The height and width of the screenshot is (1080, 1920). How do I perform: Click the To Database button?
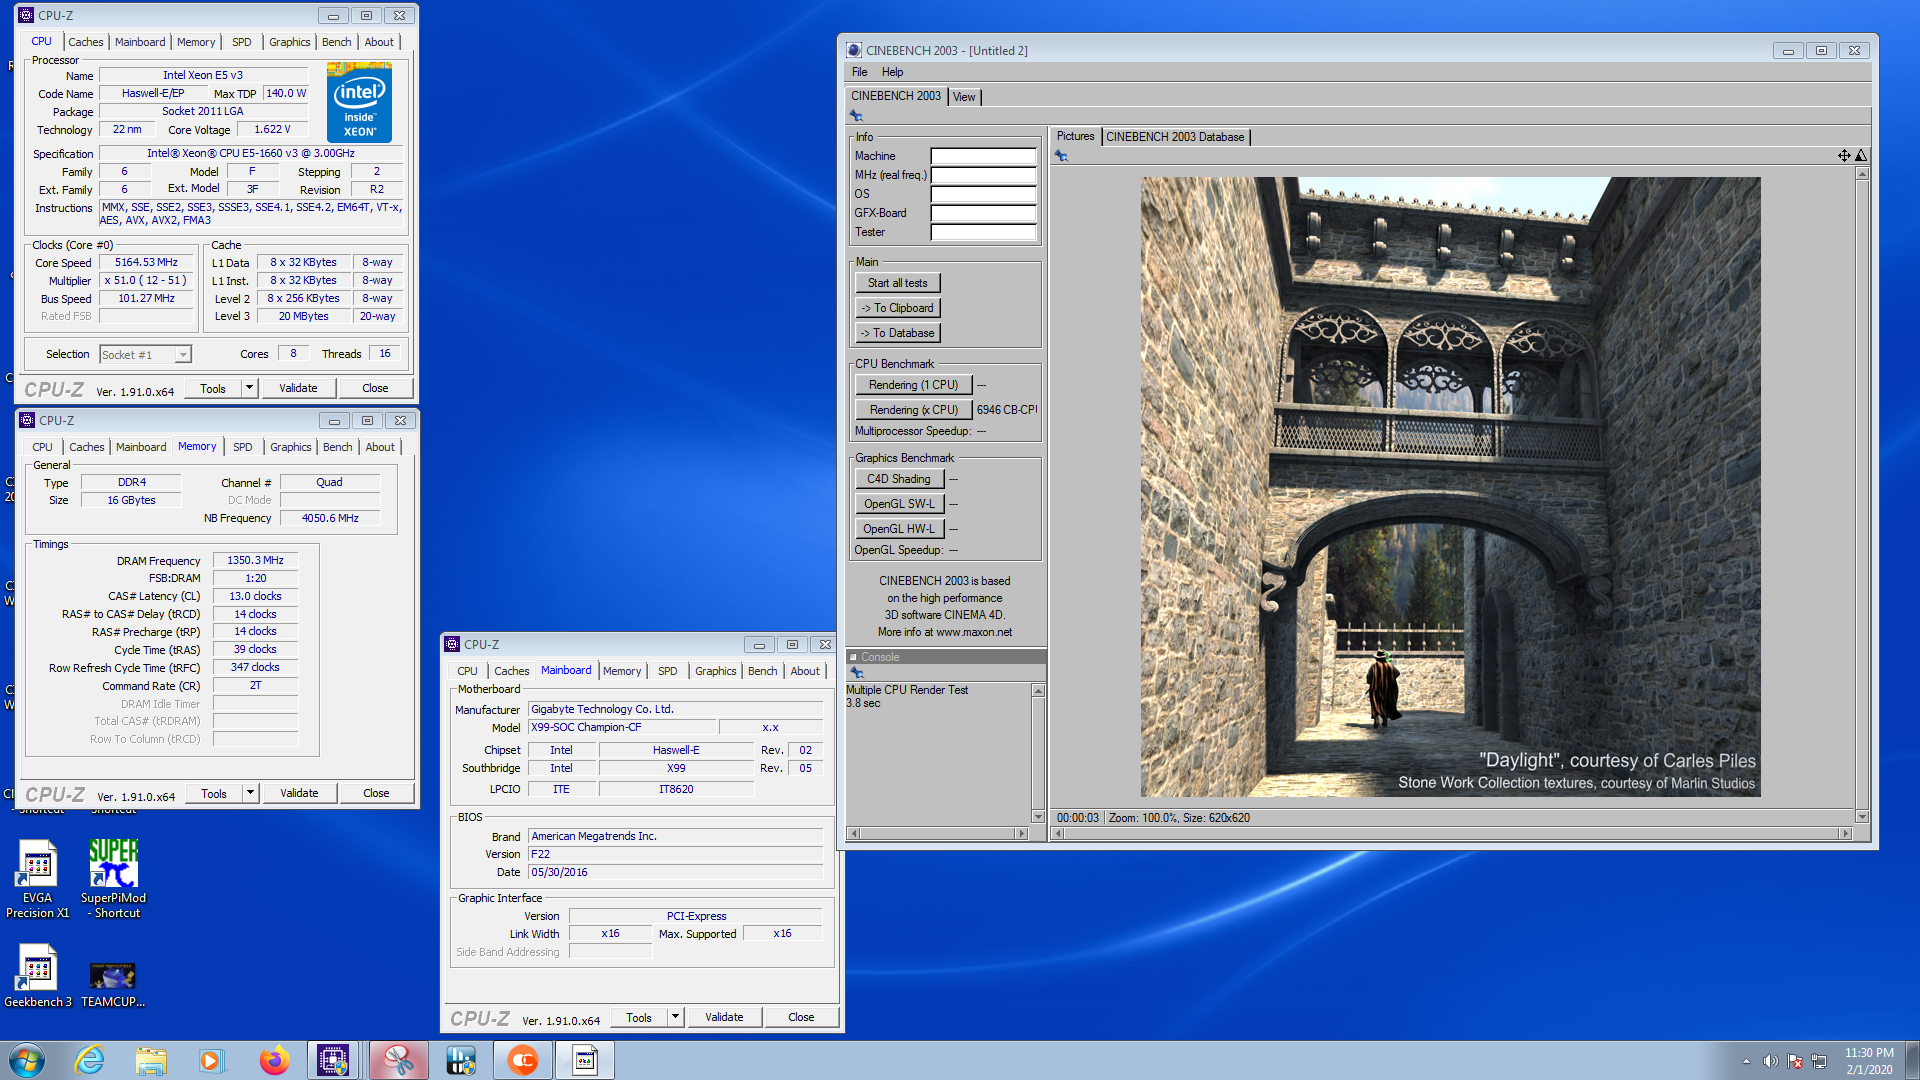click(x=897, y=333)
